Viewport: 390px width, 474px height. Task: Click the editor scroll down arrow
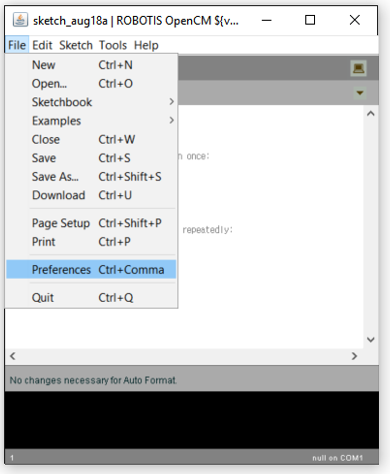(371, 340)
